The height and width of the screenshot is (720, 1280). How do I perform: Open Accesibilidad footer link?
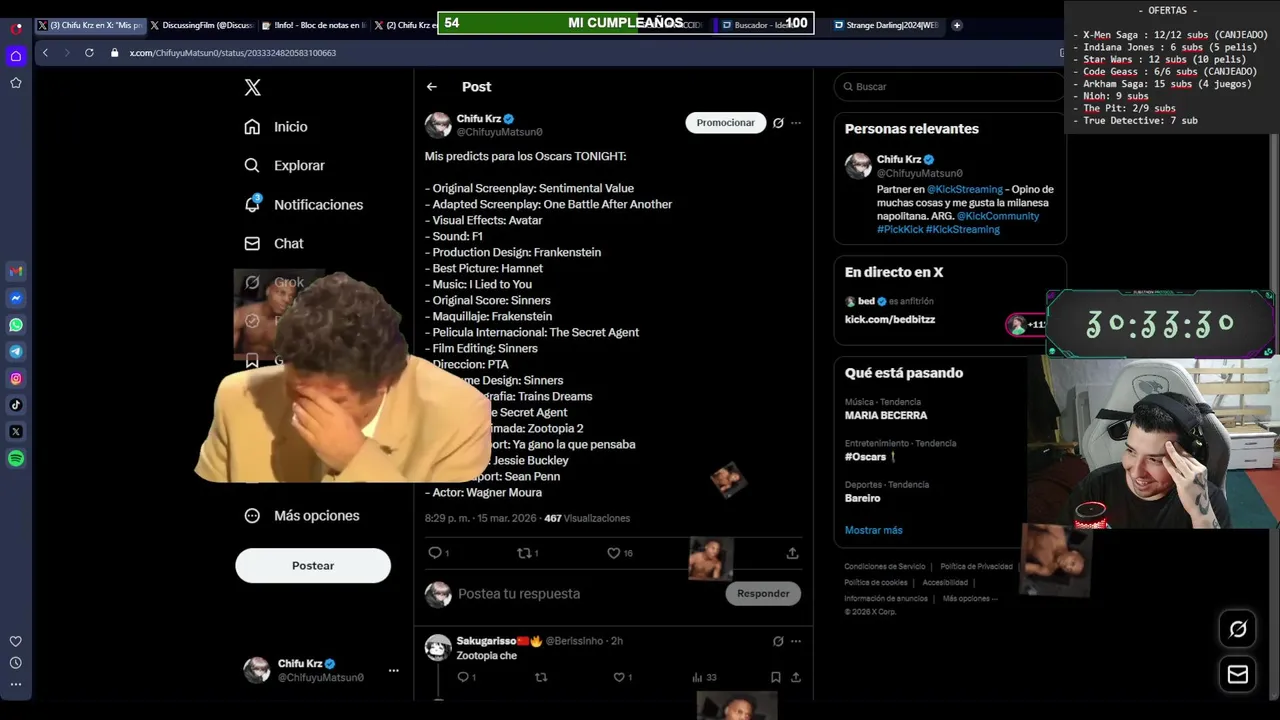[945, 583]
